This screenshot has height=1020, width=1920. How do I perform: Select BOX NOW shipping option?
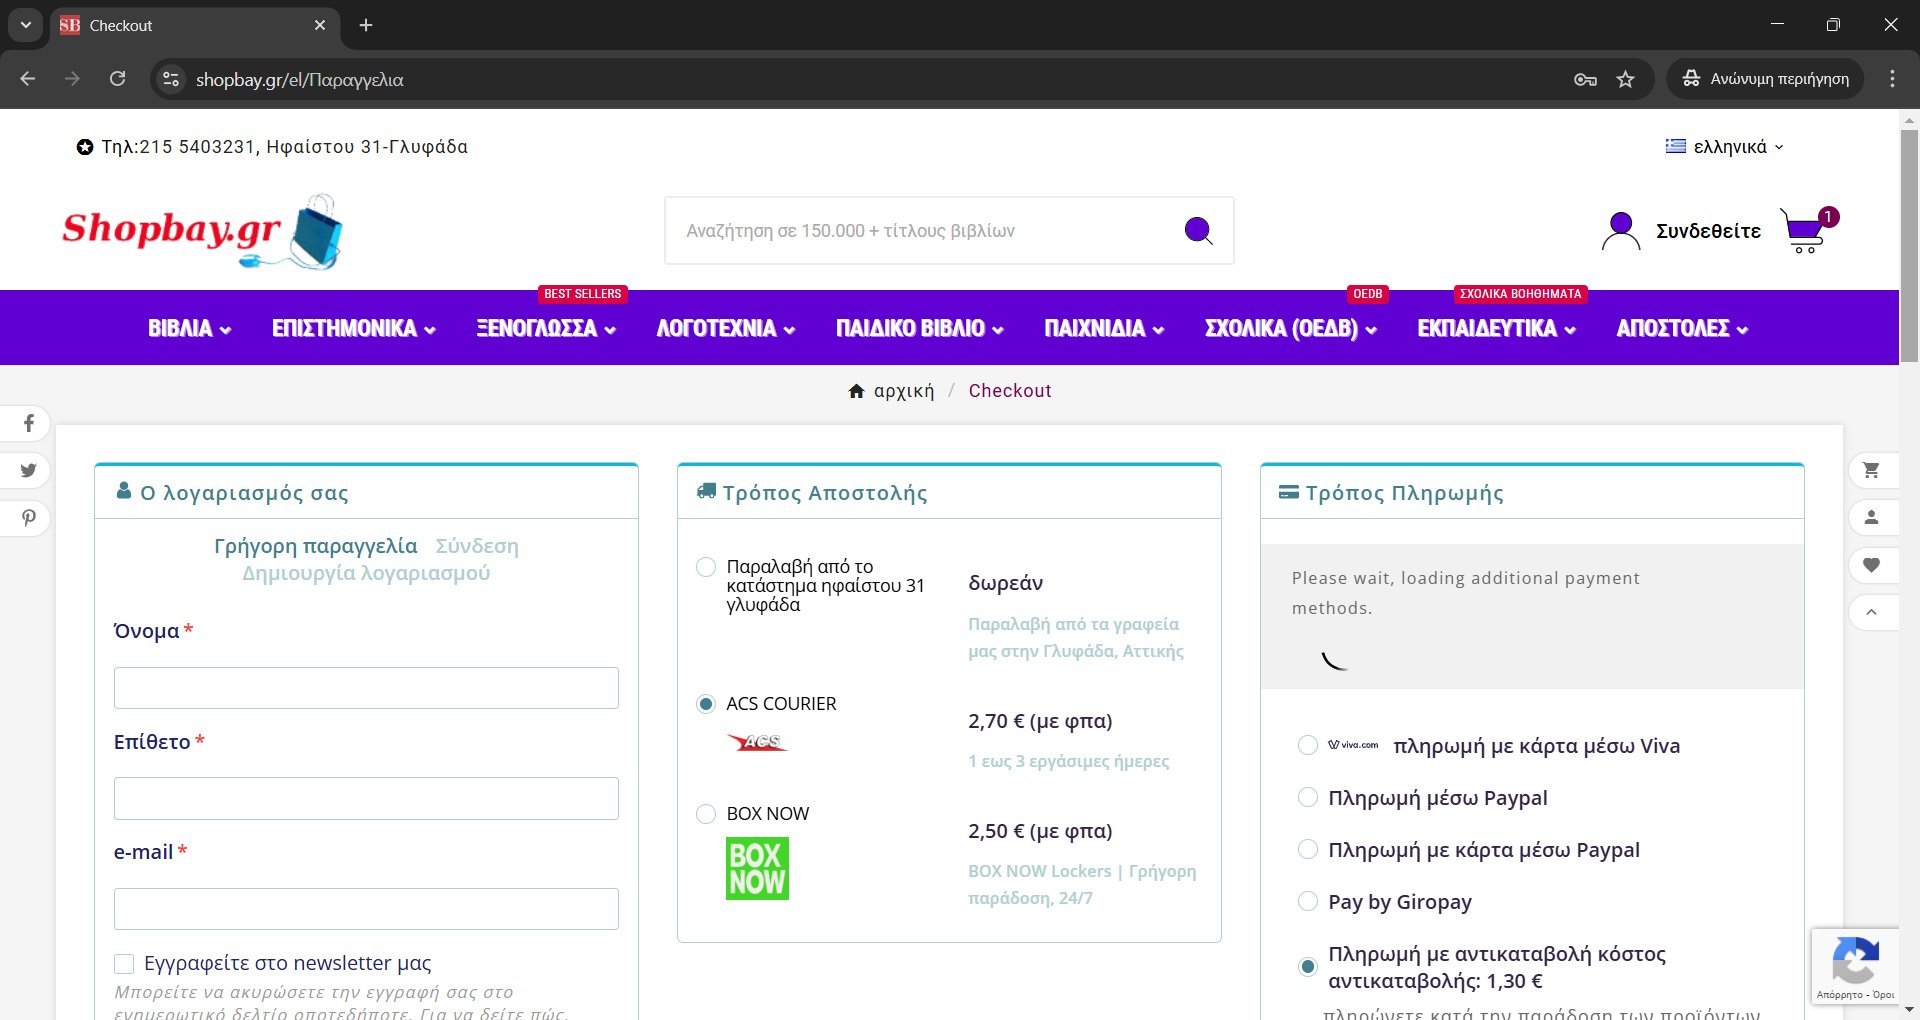point(706,814)
